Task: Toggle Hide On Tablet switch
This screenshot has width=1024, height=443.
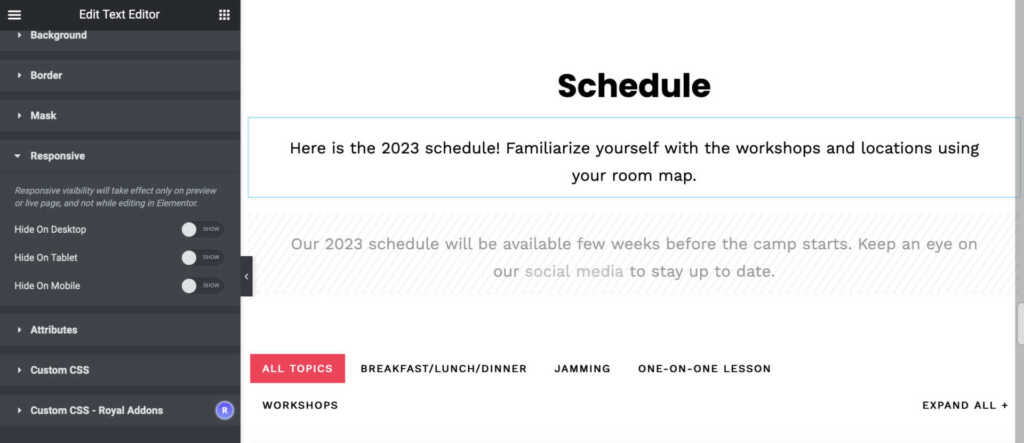Action: click(x=202, y=257)
